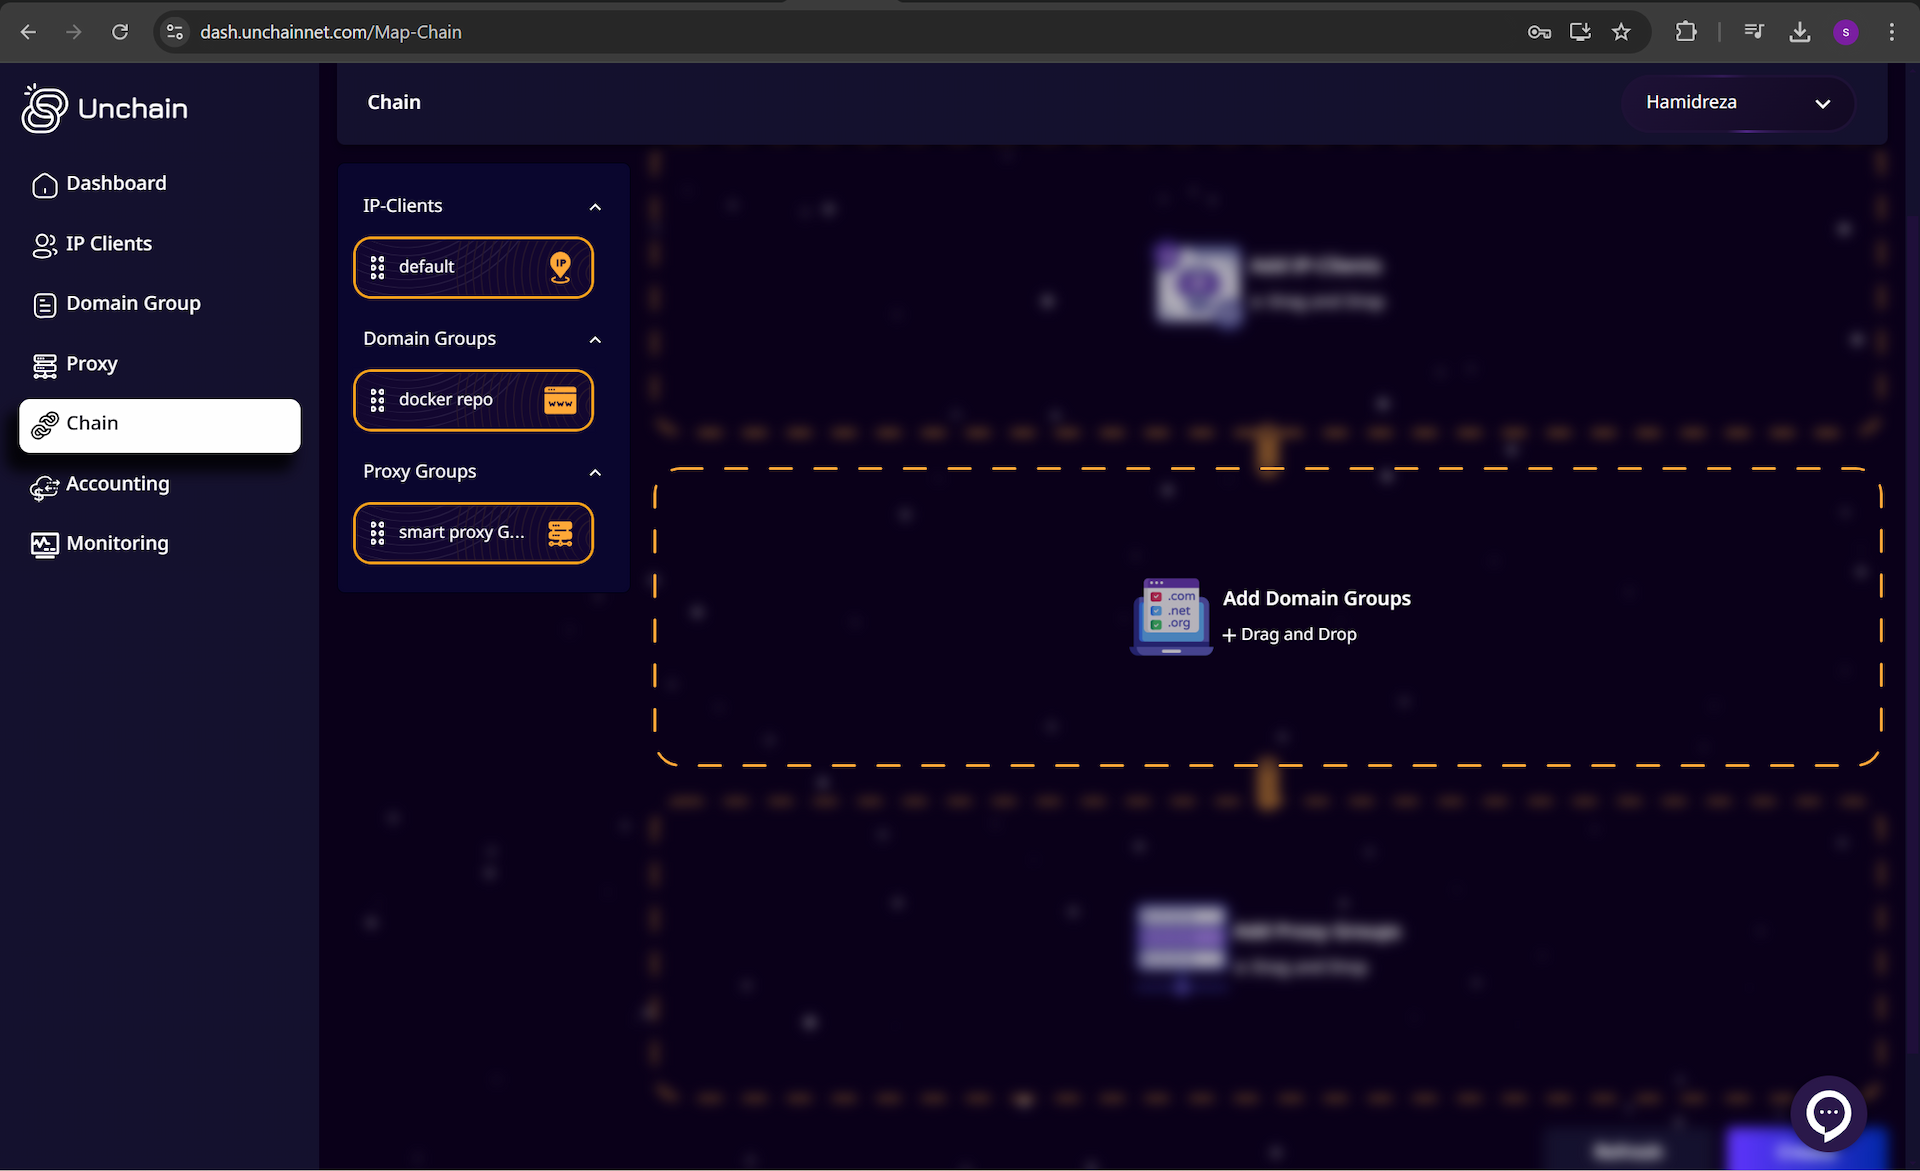Collapse the Domain Groups section
Screen dimensions: 1920x1171
595,340
